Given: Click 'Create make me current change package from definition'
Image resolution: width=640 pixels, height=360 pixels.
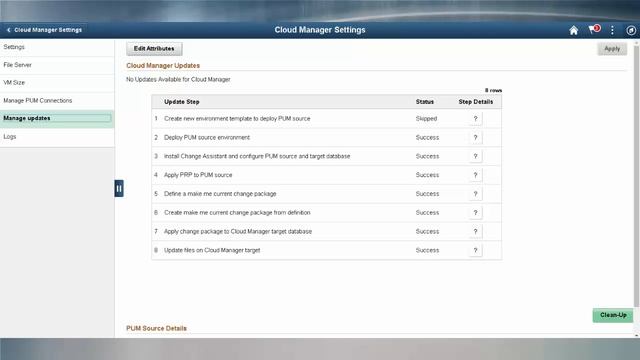Looking at the screenshot, I should coord(237,213).
